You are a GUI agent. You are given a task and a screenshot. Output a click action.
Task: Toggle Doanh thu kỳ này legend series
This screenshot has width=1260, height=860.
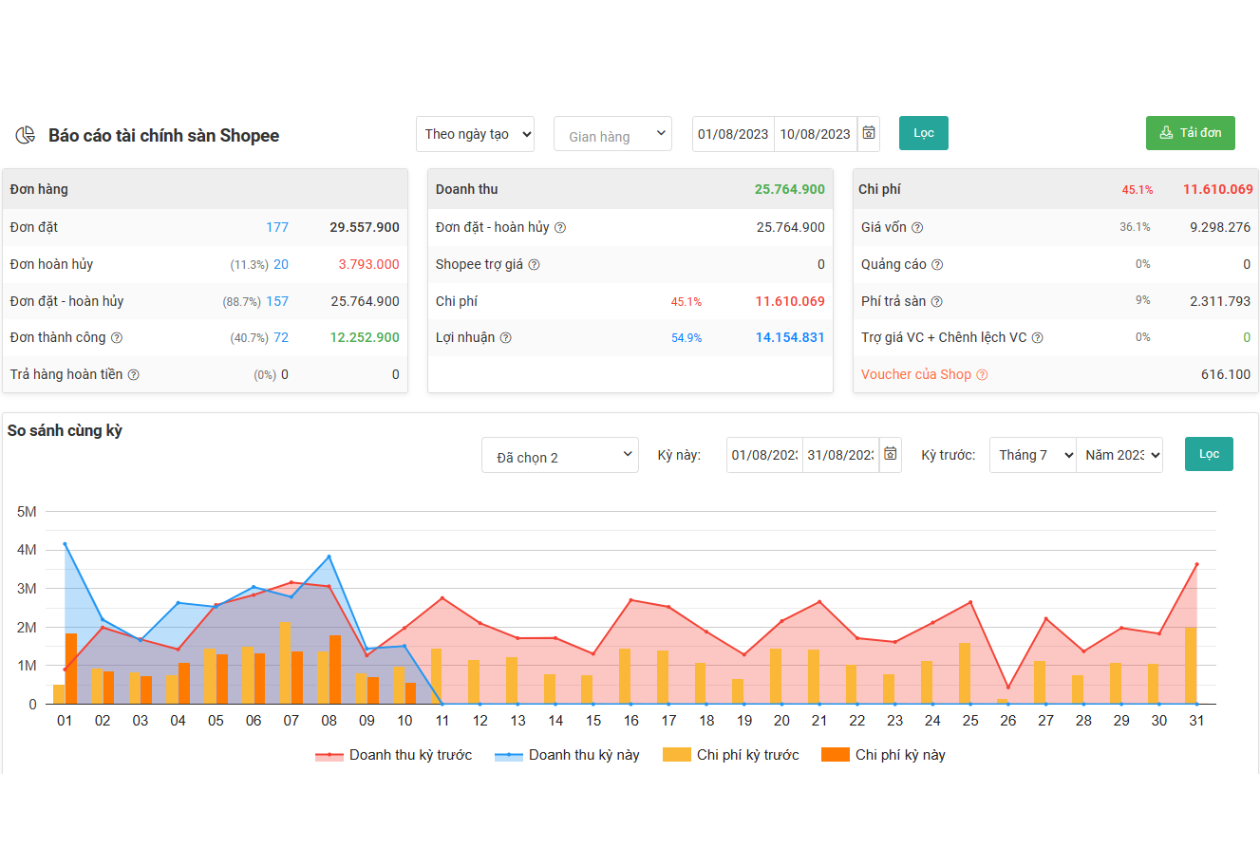(x=568, y=755)
